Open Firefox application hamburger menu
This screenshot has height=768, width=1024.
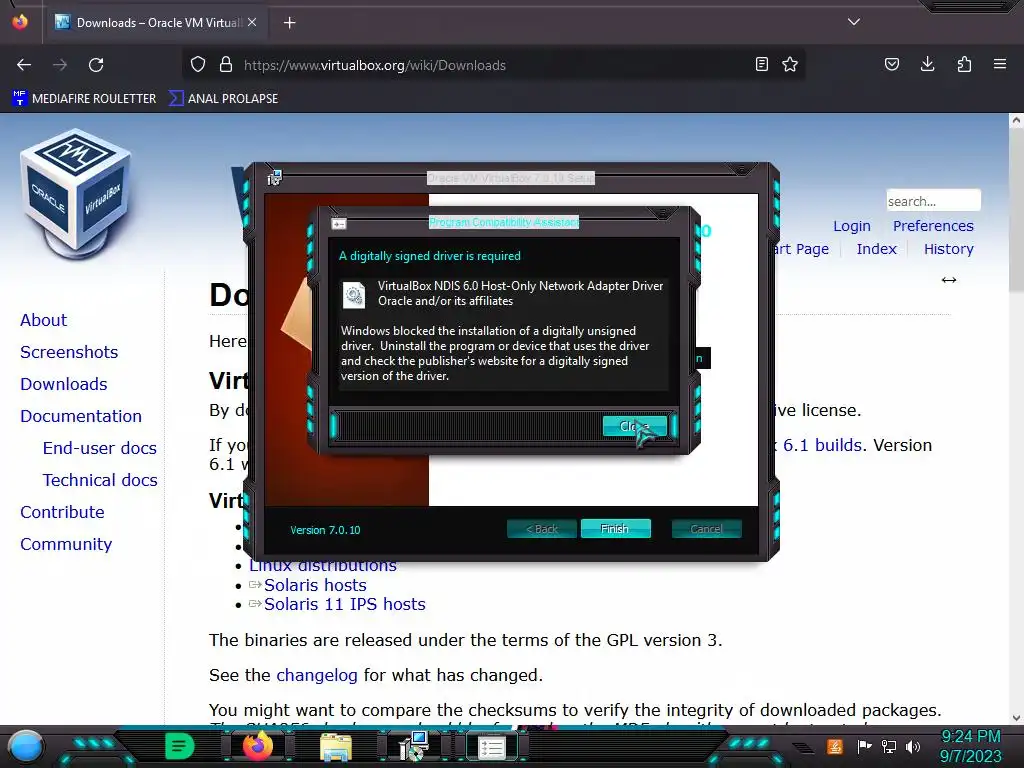(x=1000, y=65)
